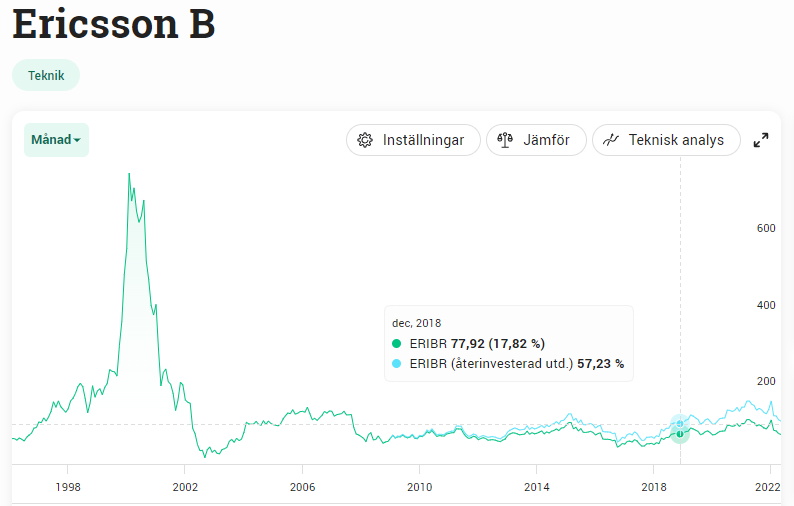Click the 400 value on price axis
Viewport: 794px width, 506px height.
766,305
